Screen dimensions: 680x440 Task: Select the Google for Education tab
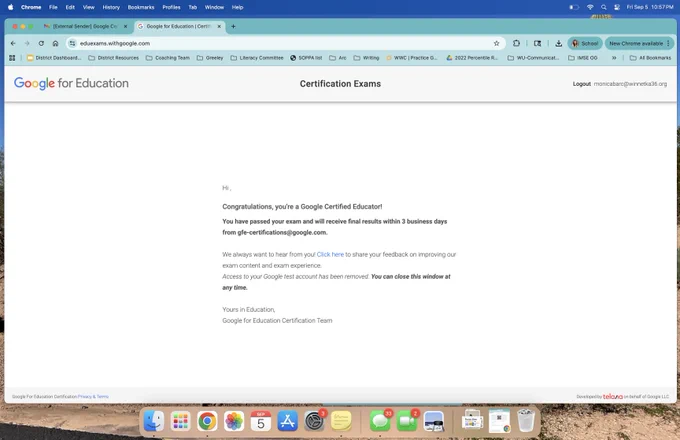pos(179,26)
